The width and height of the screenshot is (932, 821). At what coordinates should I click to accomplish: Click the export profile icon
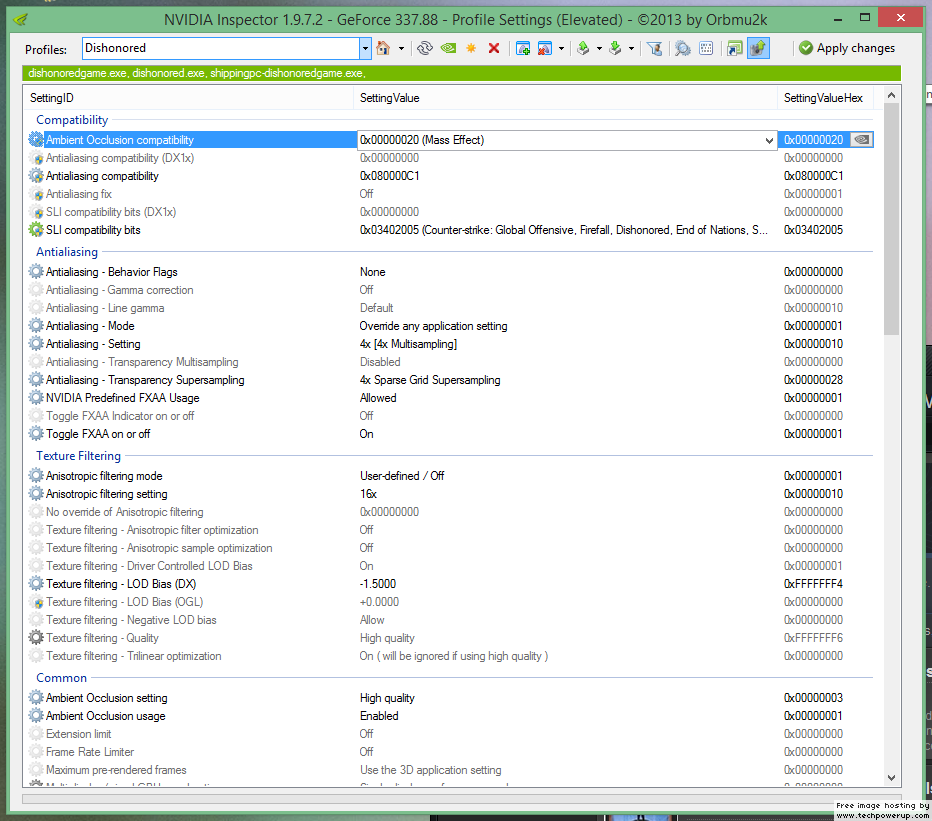(x=583, y=48)
